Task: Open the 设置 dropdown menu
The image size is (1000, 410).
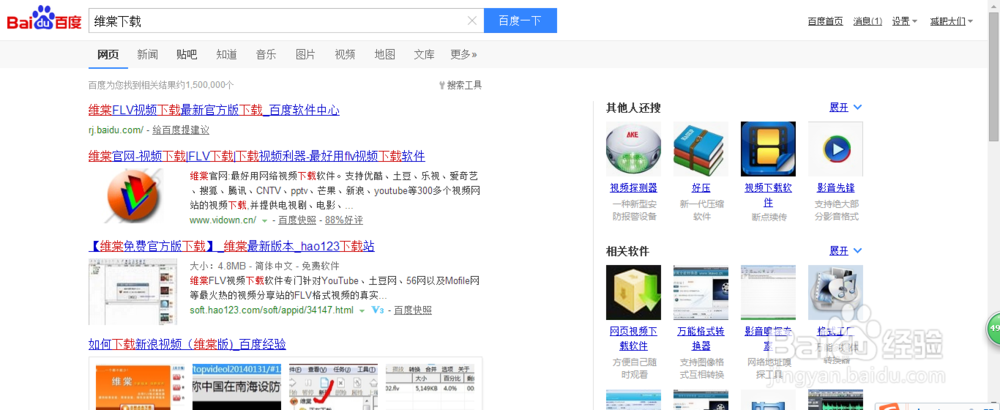Action: point(904,21)
